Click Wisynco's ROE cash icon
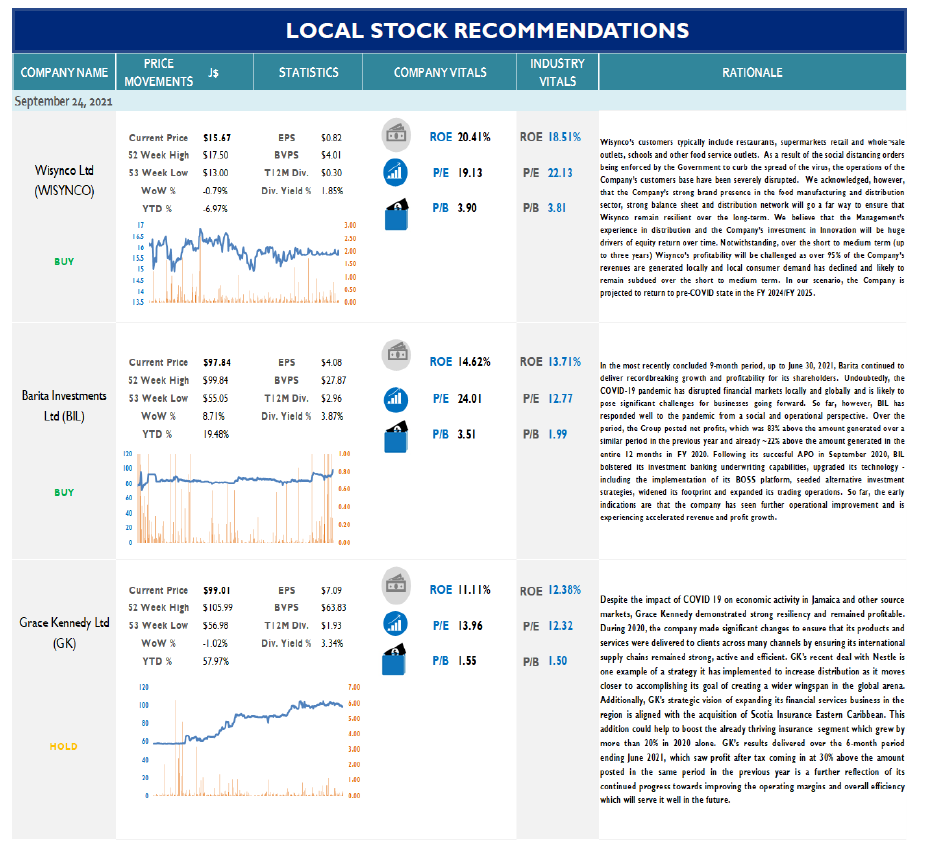 point(396,136)
